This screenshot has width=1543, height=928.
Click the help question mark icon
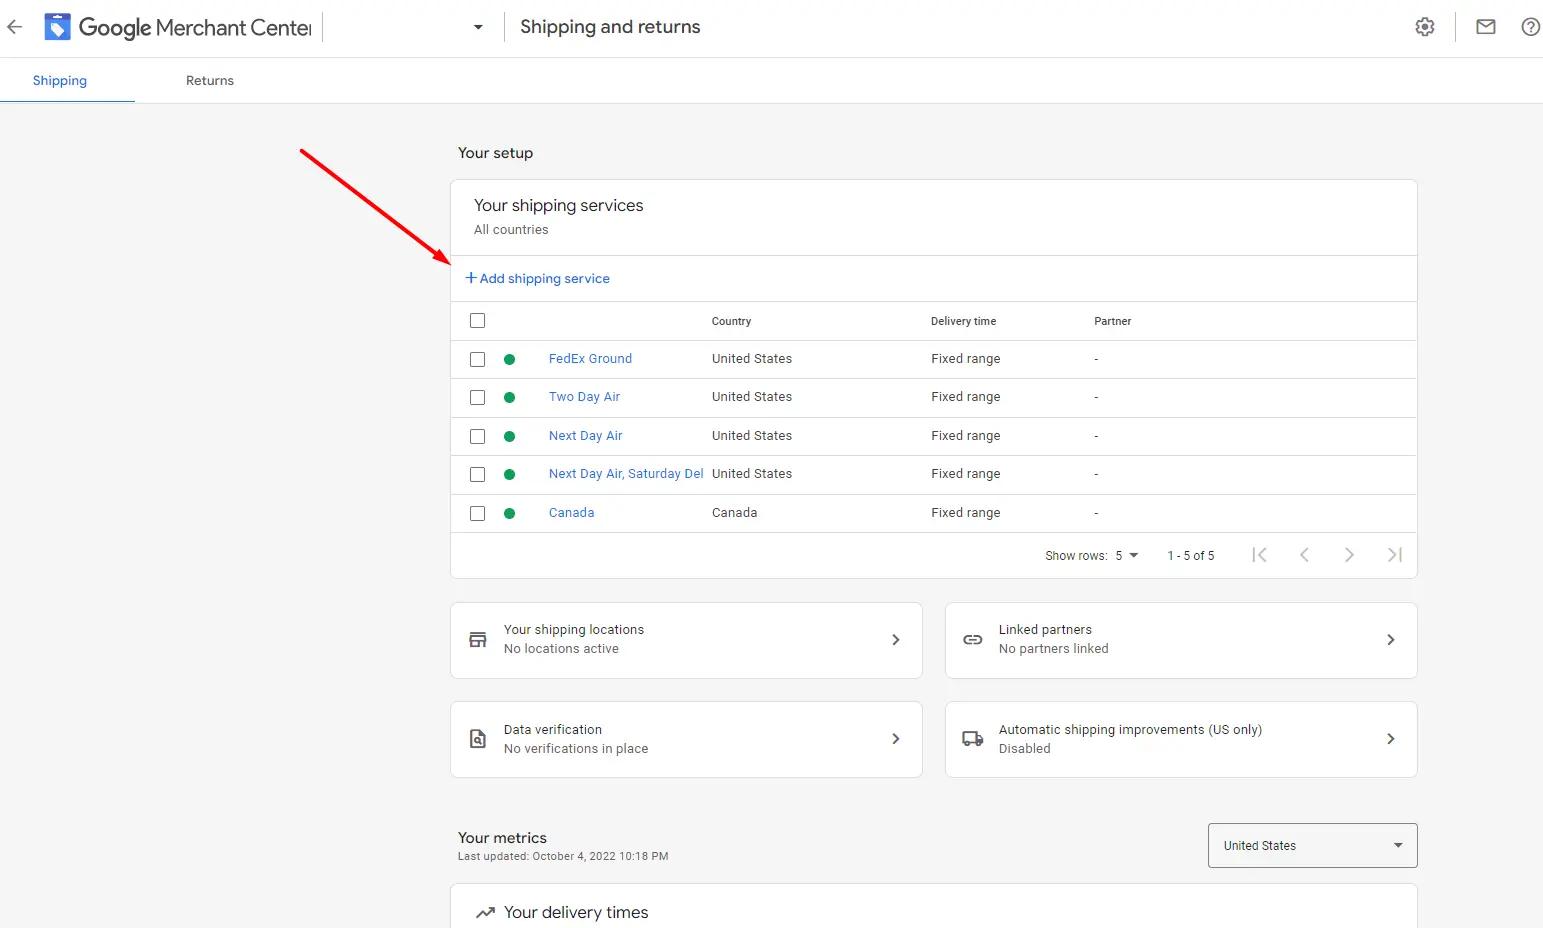[x=1530, y=27]
